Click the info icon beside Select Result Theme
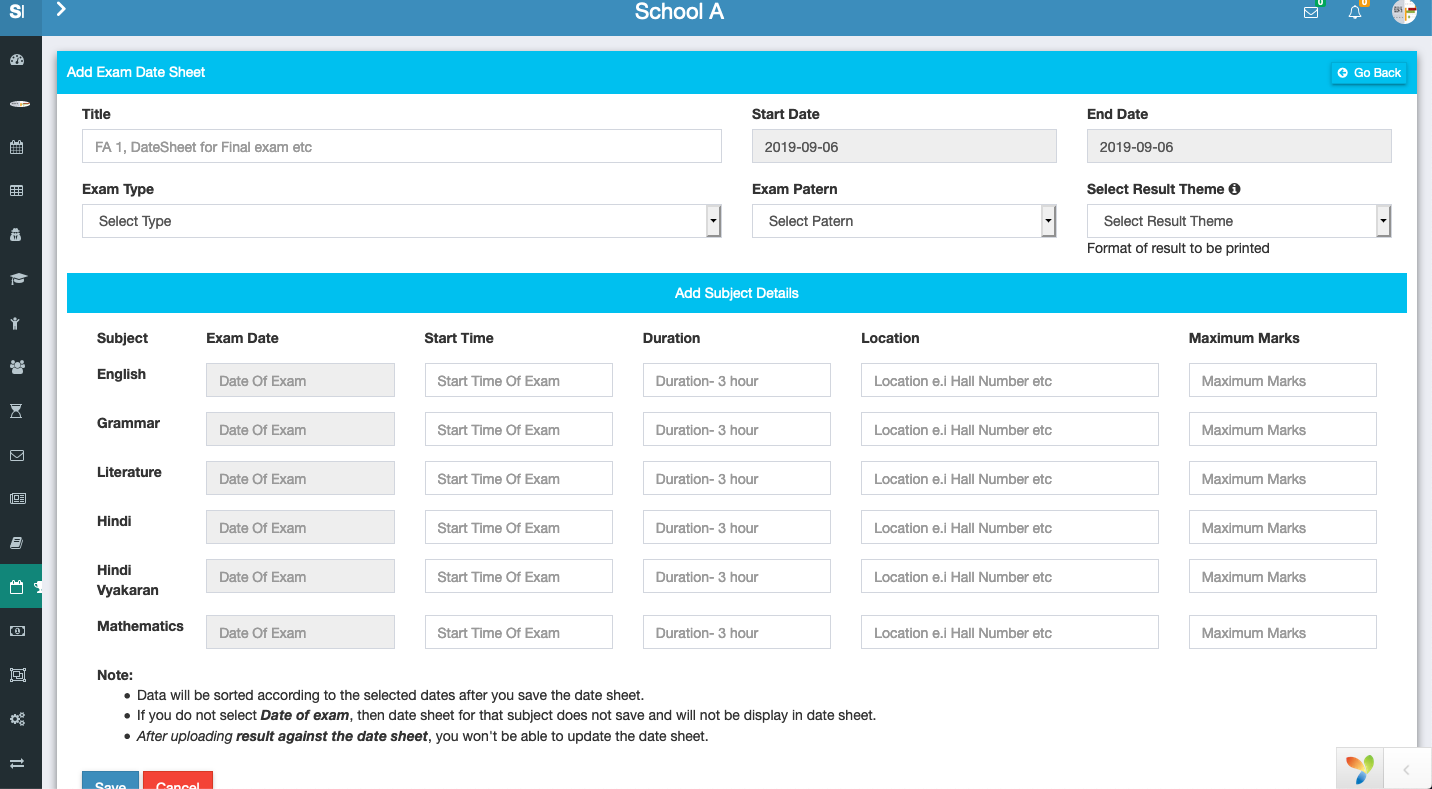 click(1234, 189)
